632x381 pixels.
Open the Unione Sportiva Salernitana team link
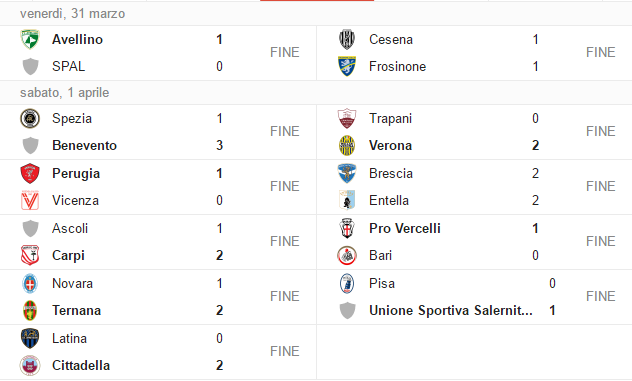pyautogui.click(x=451, y=310)
